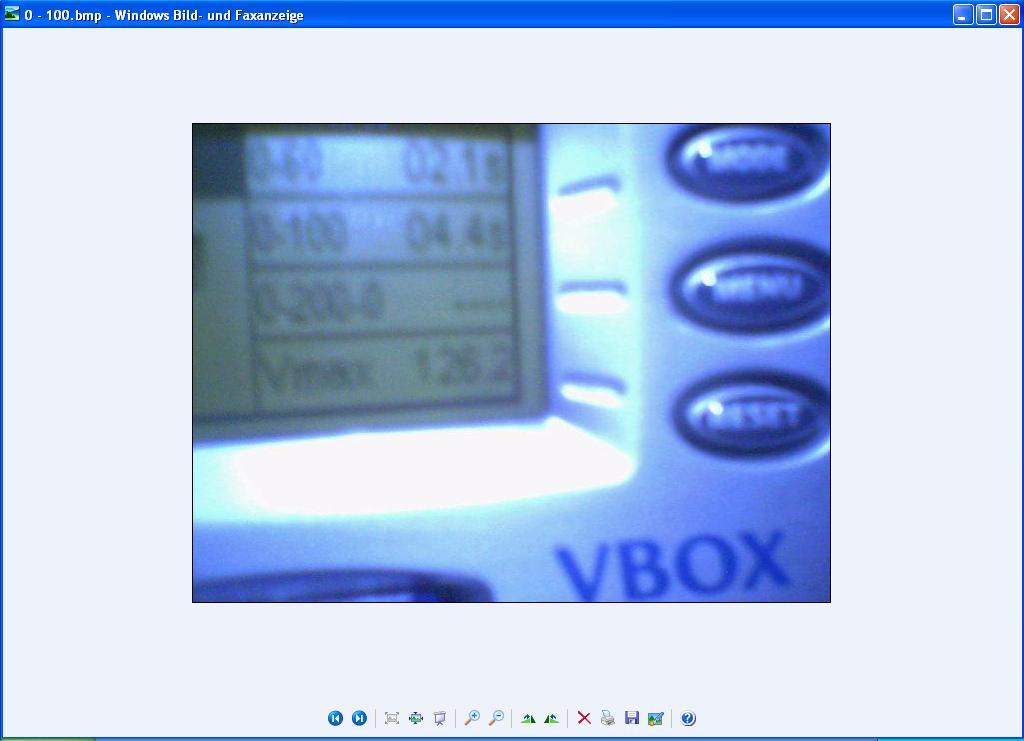1024x741 pixels.
Task: Go to the next image
Action: [x=359, y=718]
